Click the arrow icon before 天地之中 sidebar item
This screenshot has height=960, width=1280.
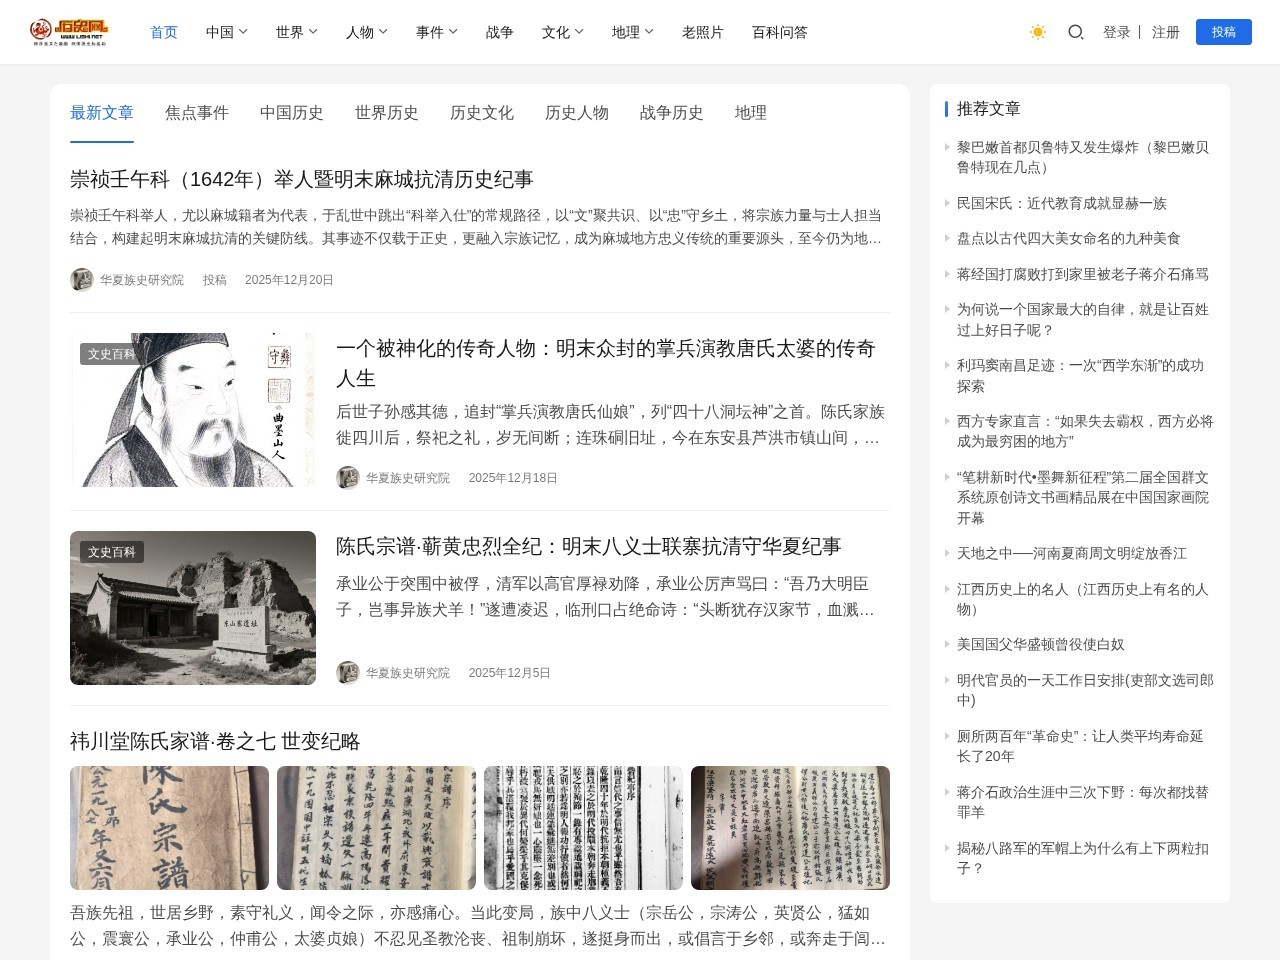(x=949, y=552)
